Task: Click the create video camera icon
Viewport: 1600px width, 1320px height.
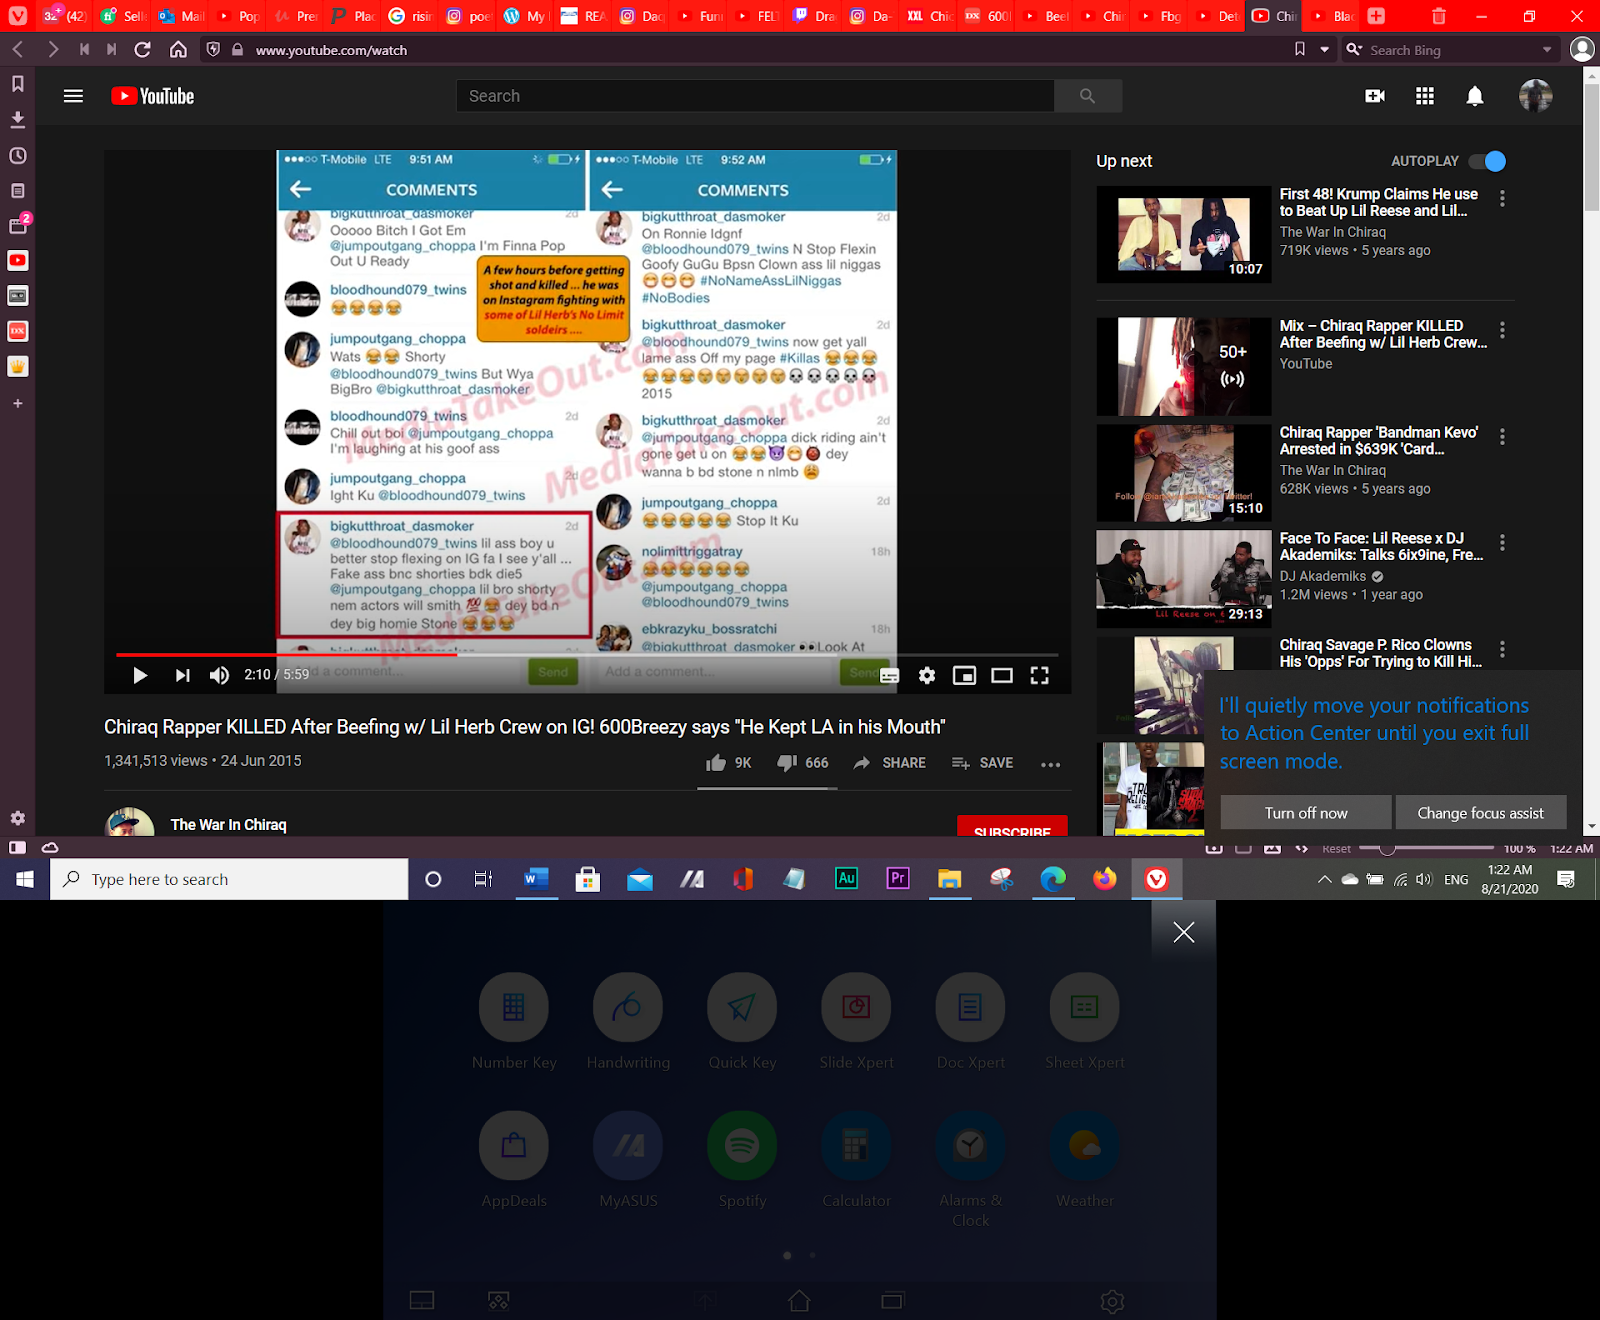Action: tap(1375, 96)
